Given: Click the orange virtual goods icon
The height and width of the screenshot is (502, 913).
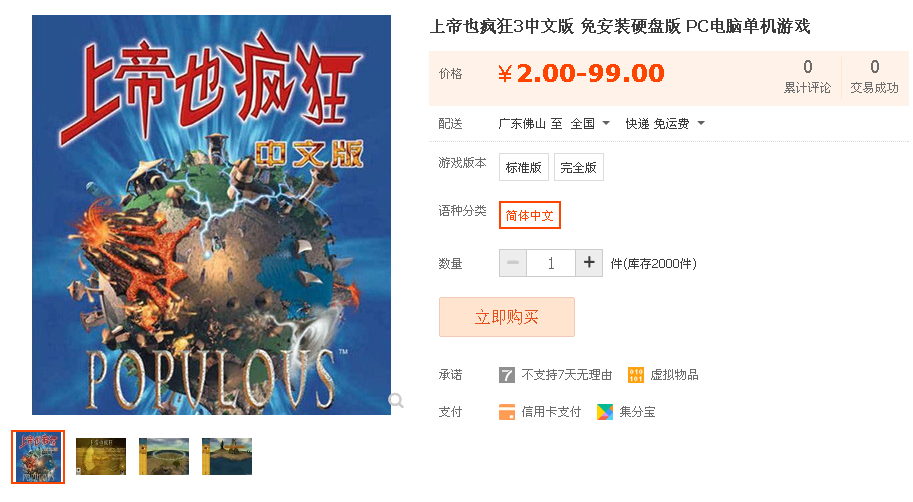Looking at the screenshot, I should pyautogui.click(x=636, y=375).
